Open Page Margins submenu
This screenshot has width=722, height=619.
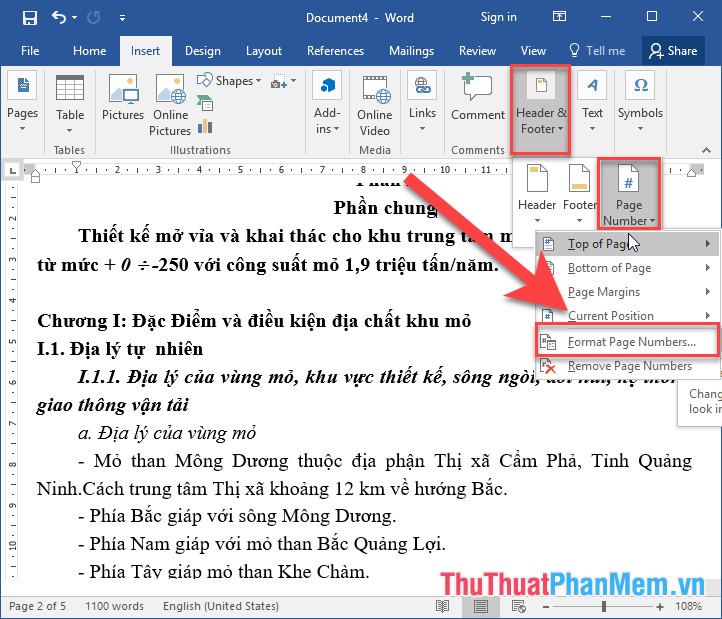(x=627, y=292)
